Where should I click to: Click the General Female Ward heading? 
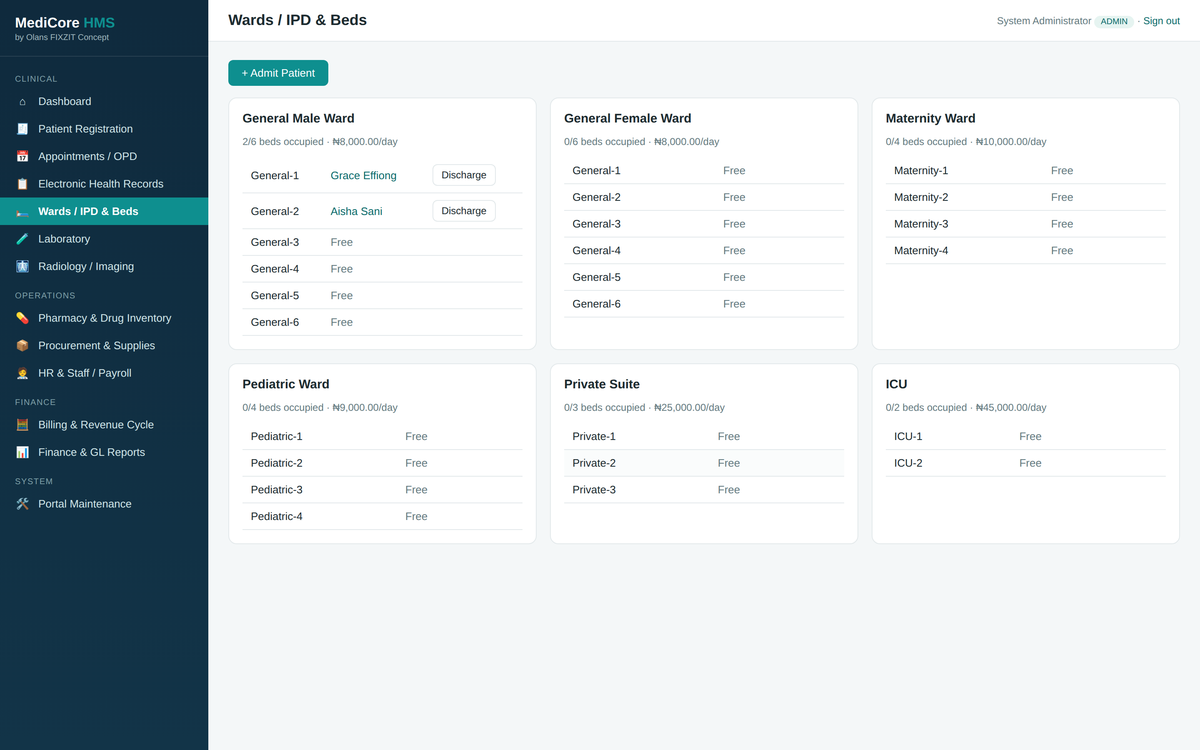click(x=628, y=118)
